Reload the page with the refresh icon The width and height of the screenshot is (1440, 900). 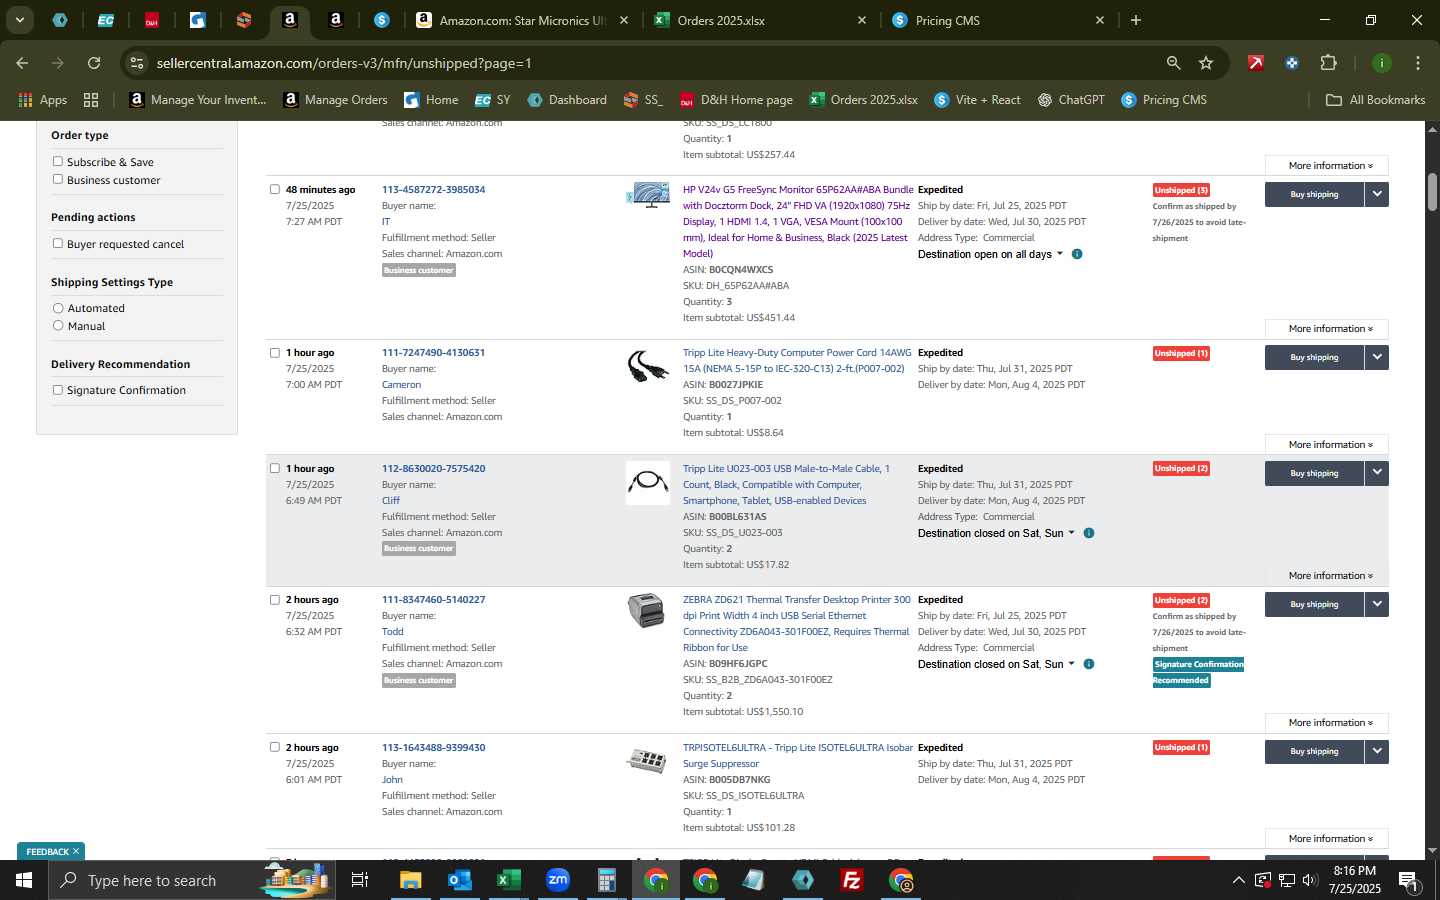pyautogui.click(x=94, y=63)
